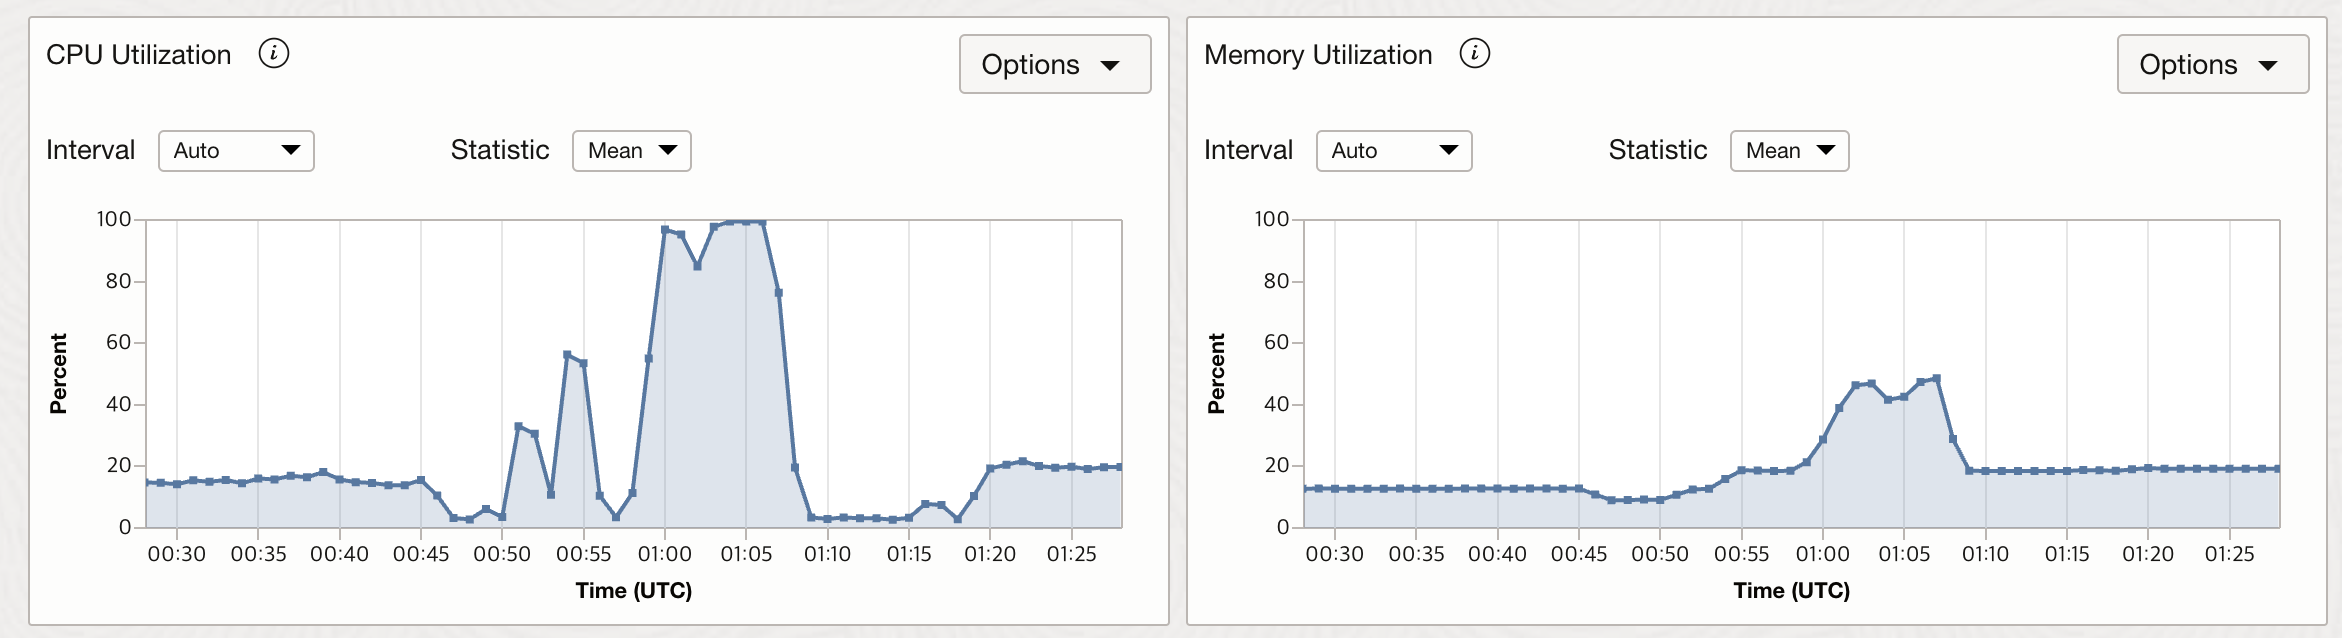
Task: Open the CPU Utilization Options menu
Action: point(1054,65)
